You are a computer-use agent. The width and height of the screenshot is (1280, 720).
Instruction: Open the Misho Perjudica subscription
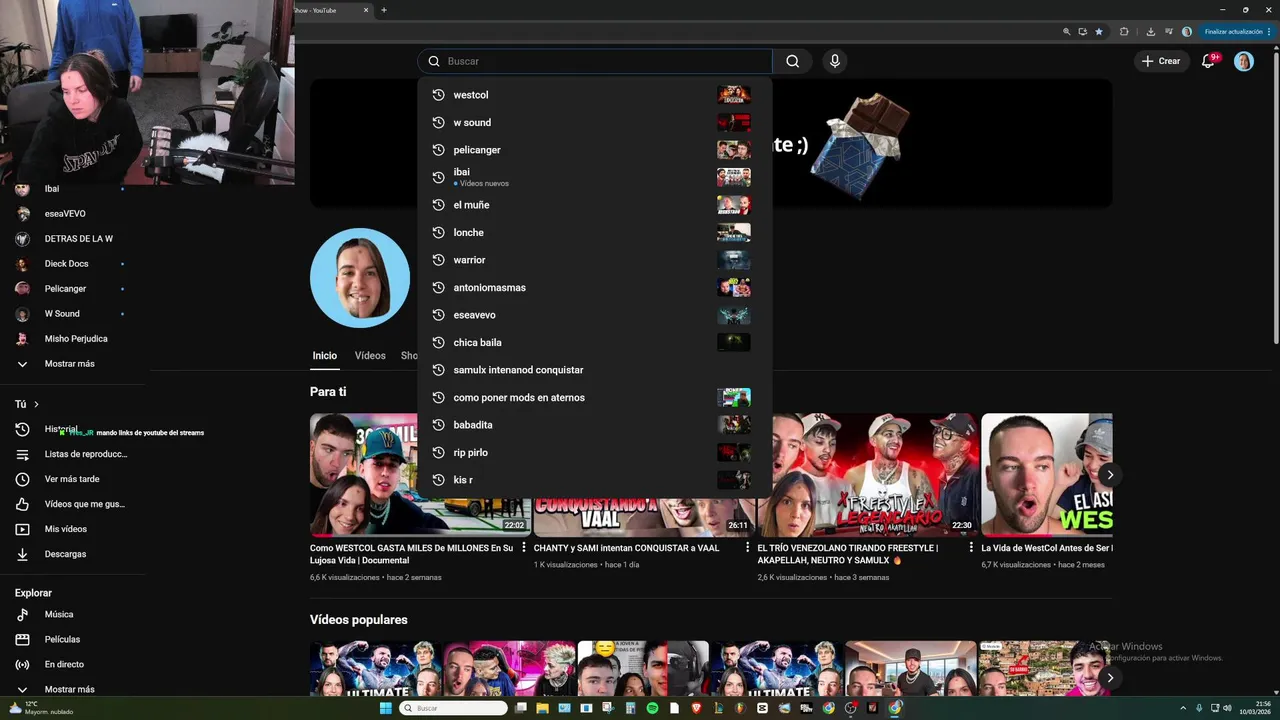72,339
